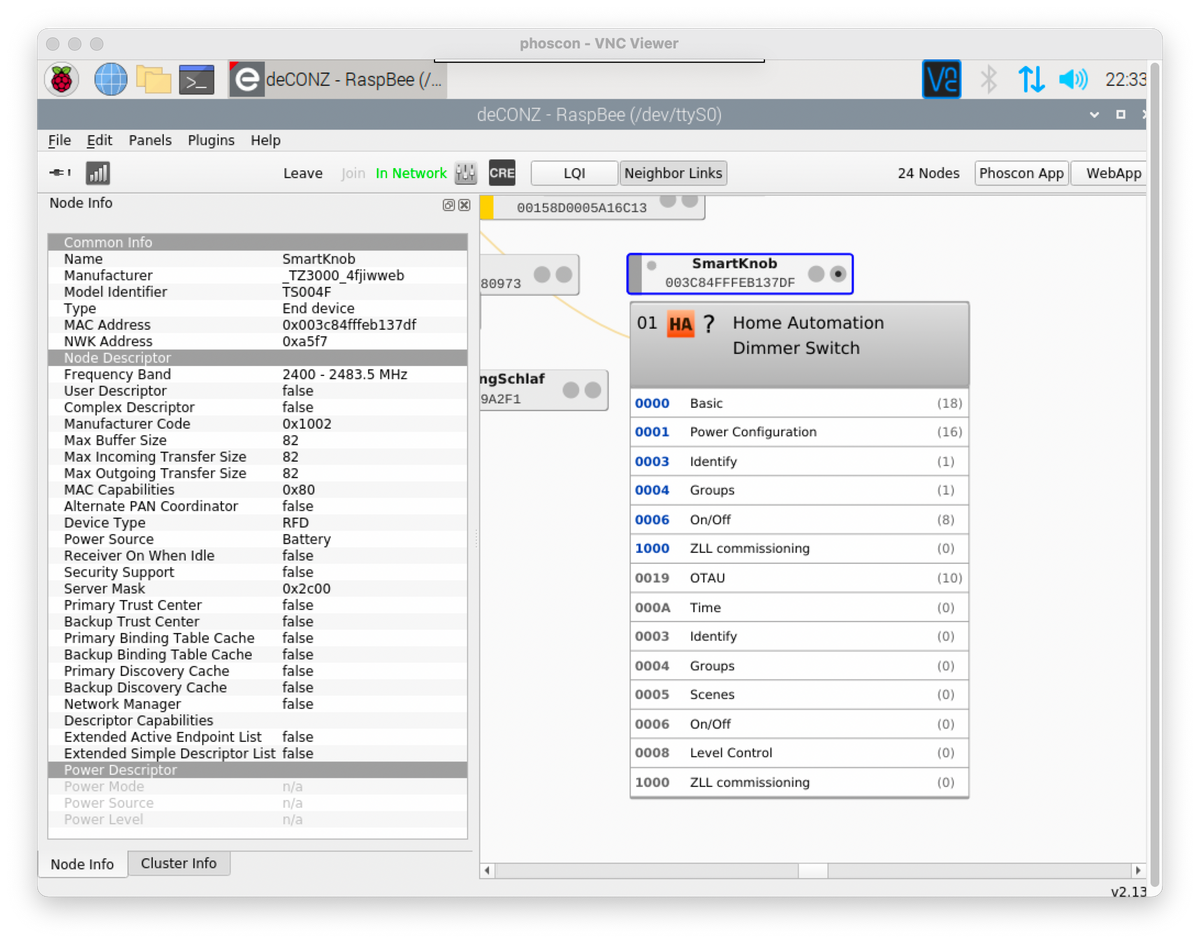Toggle the SmartKnob endpoint dropdown circle
The height and width of the screenshot is (943, 1200).
coord(838,274)
